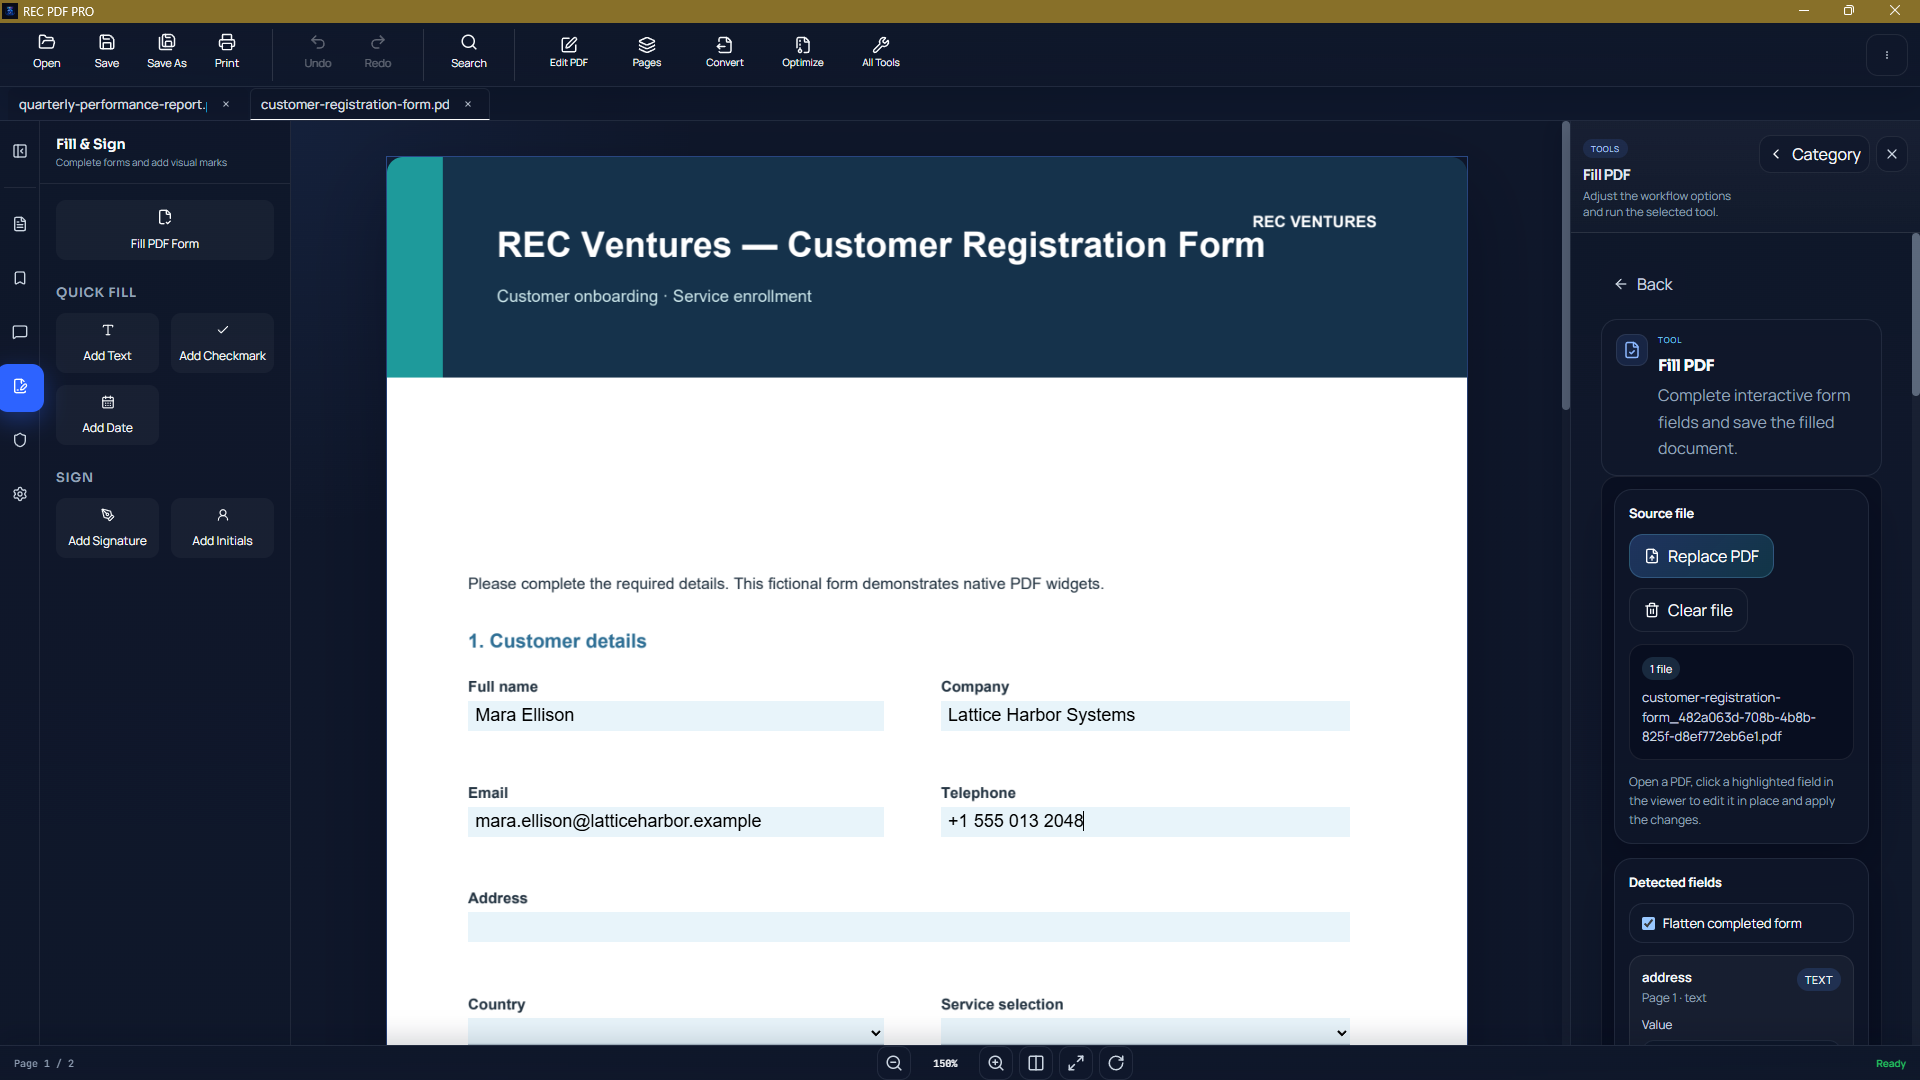Print the document using the Print icon
The height and width of the screenshot is (1080, 1920).
pos(227,52)
